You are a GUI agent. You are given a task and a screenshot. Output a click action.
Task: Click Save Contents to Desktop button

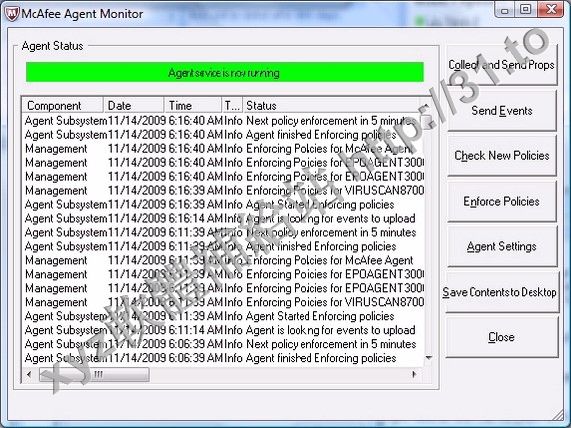(502, 292)
